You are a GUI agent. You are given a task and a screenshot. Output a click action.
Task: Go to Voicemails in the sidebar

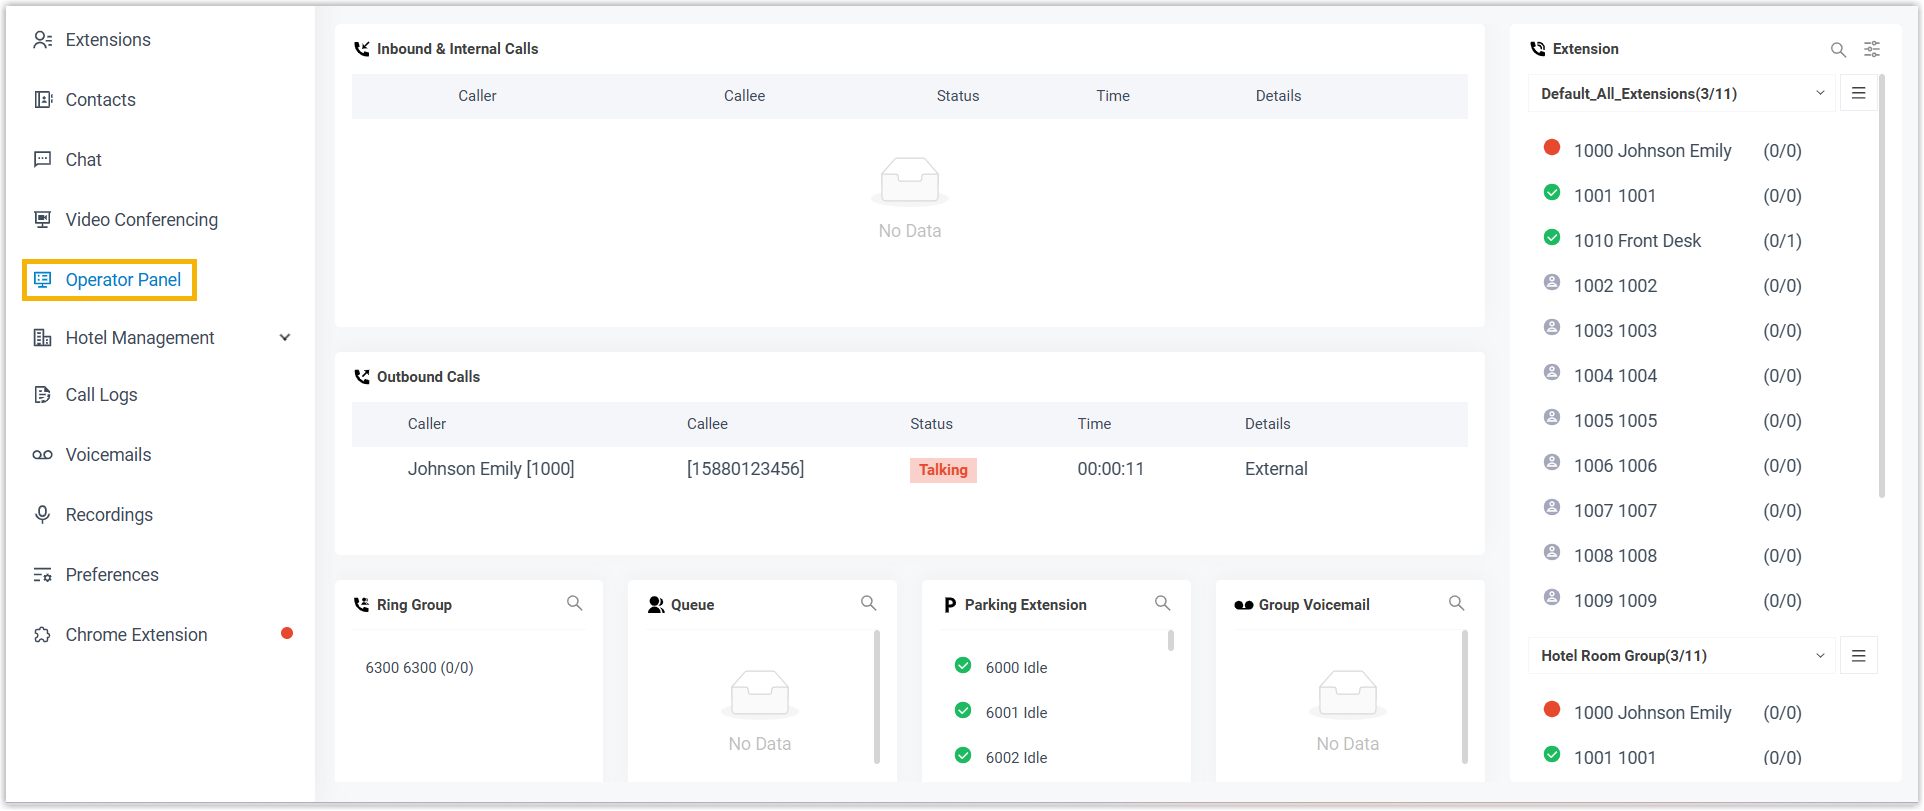[108, 455]
